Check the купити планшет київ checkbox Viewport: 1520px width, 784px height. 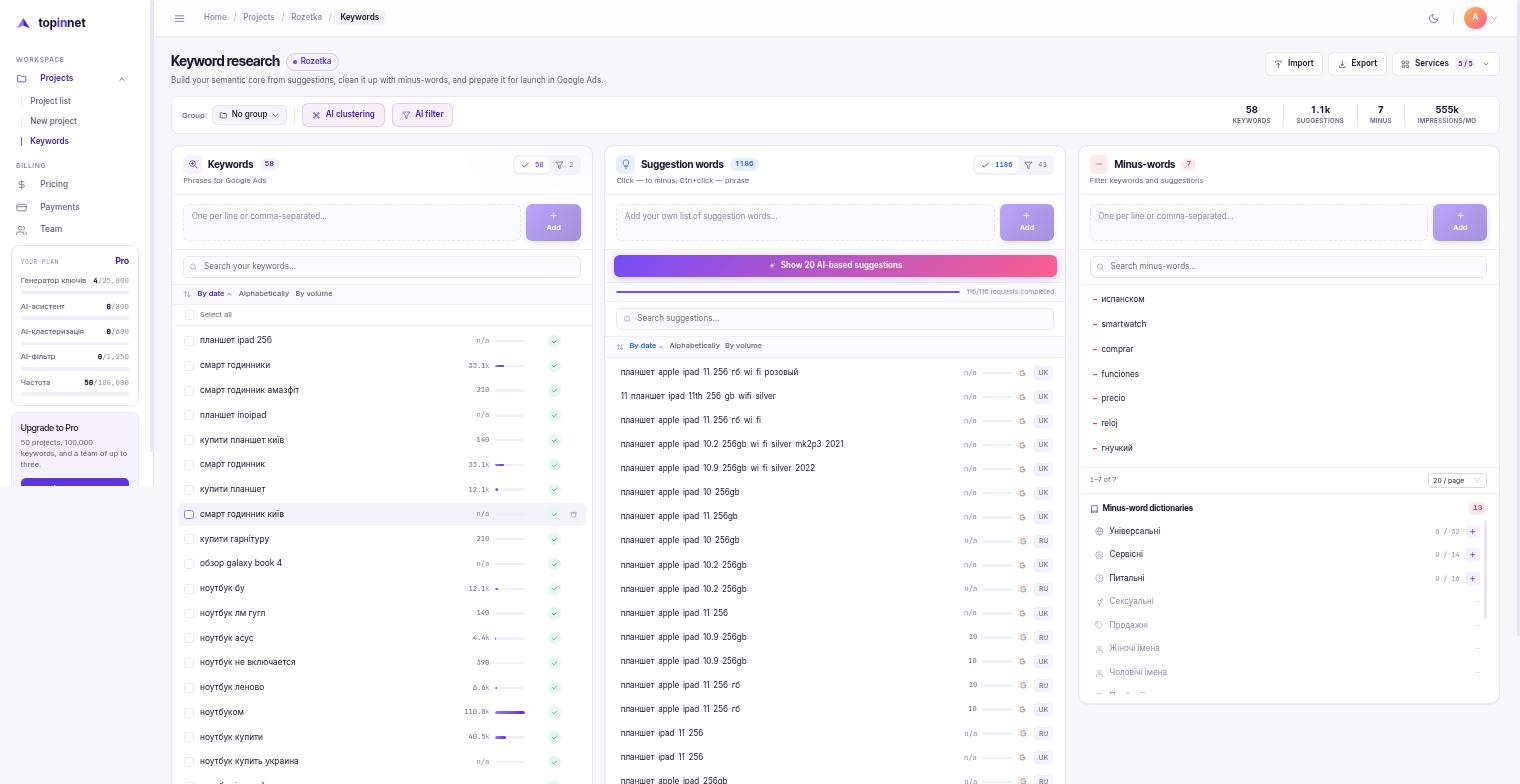(x=189, y=440)
